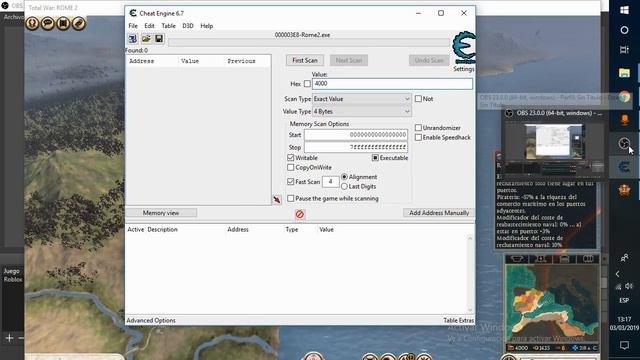Click the red arrow add-to-address-list icon

point(277,200)
